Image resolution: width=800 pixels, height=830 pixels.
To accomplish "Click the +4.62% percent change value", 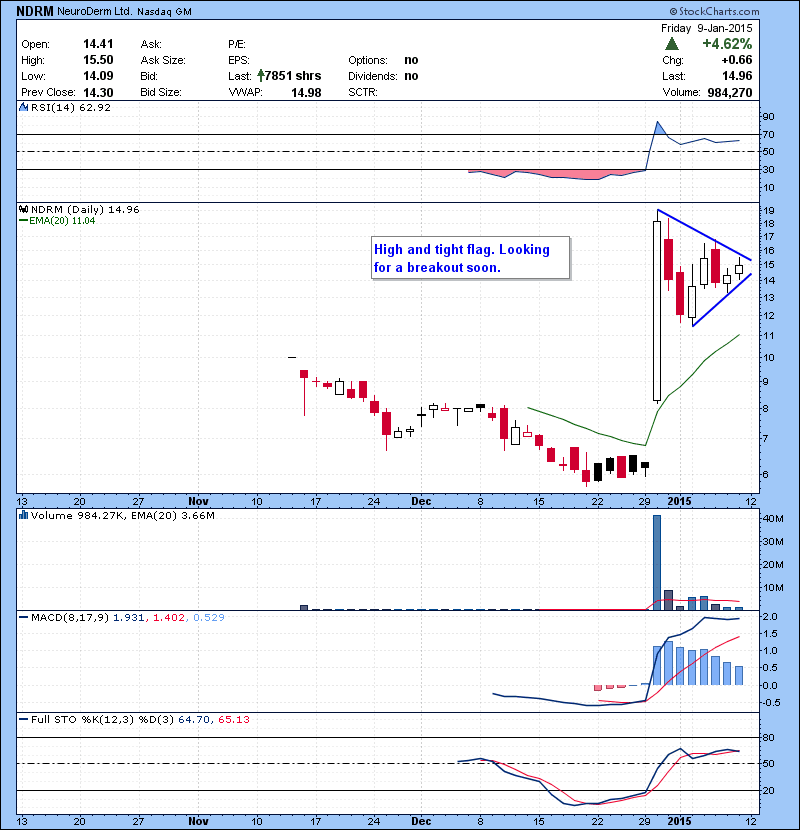I will [x=727, y=43].
